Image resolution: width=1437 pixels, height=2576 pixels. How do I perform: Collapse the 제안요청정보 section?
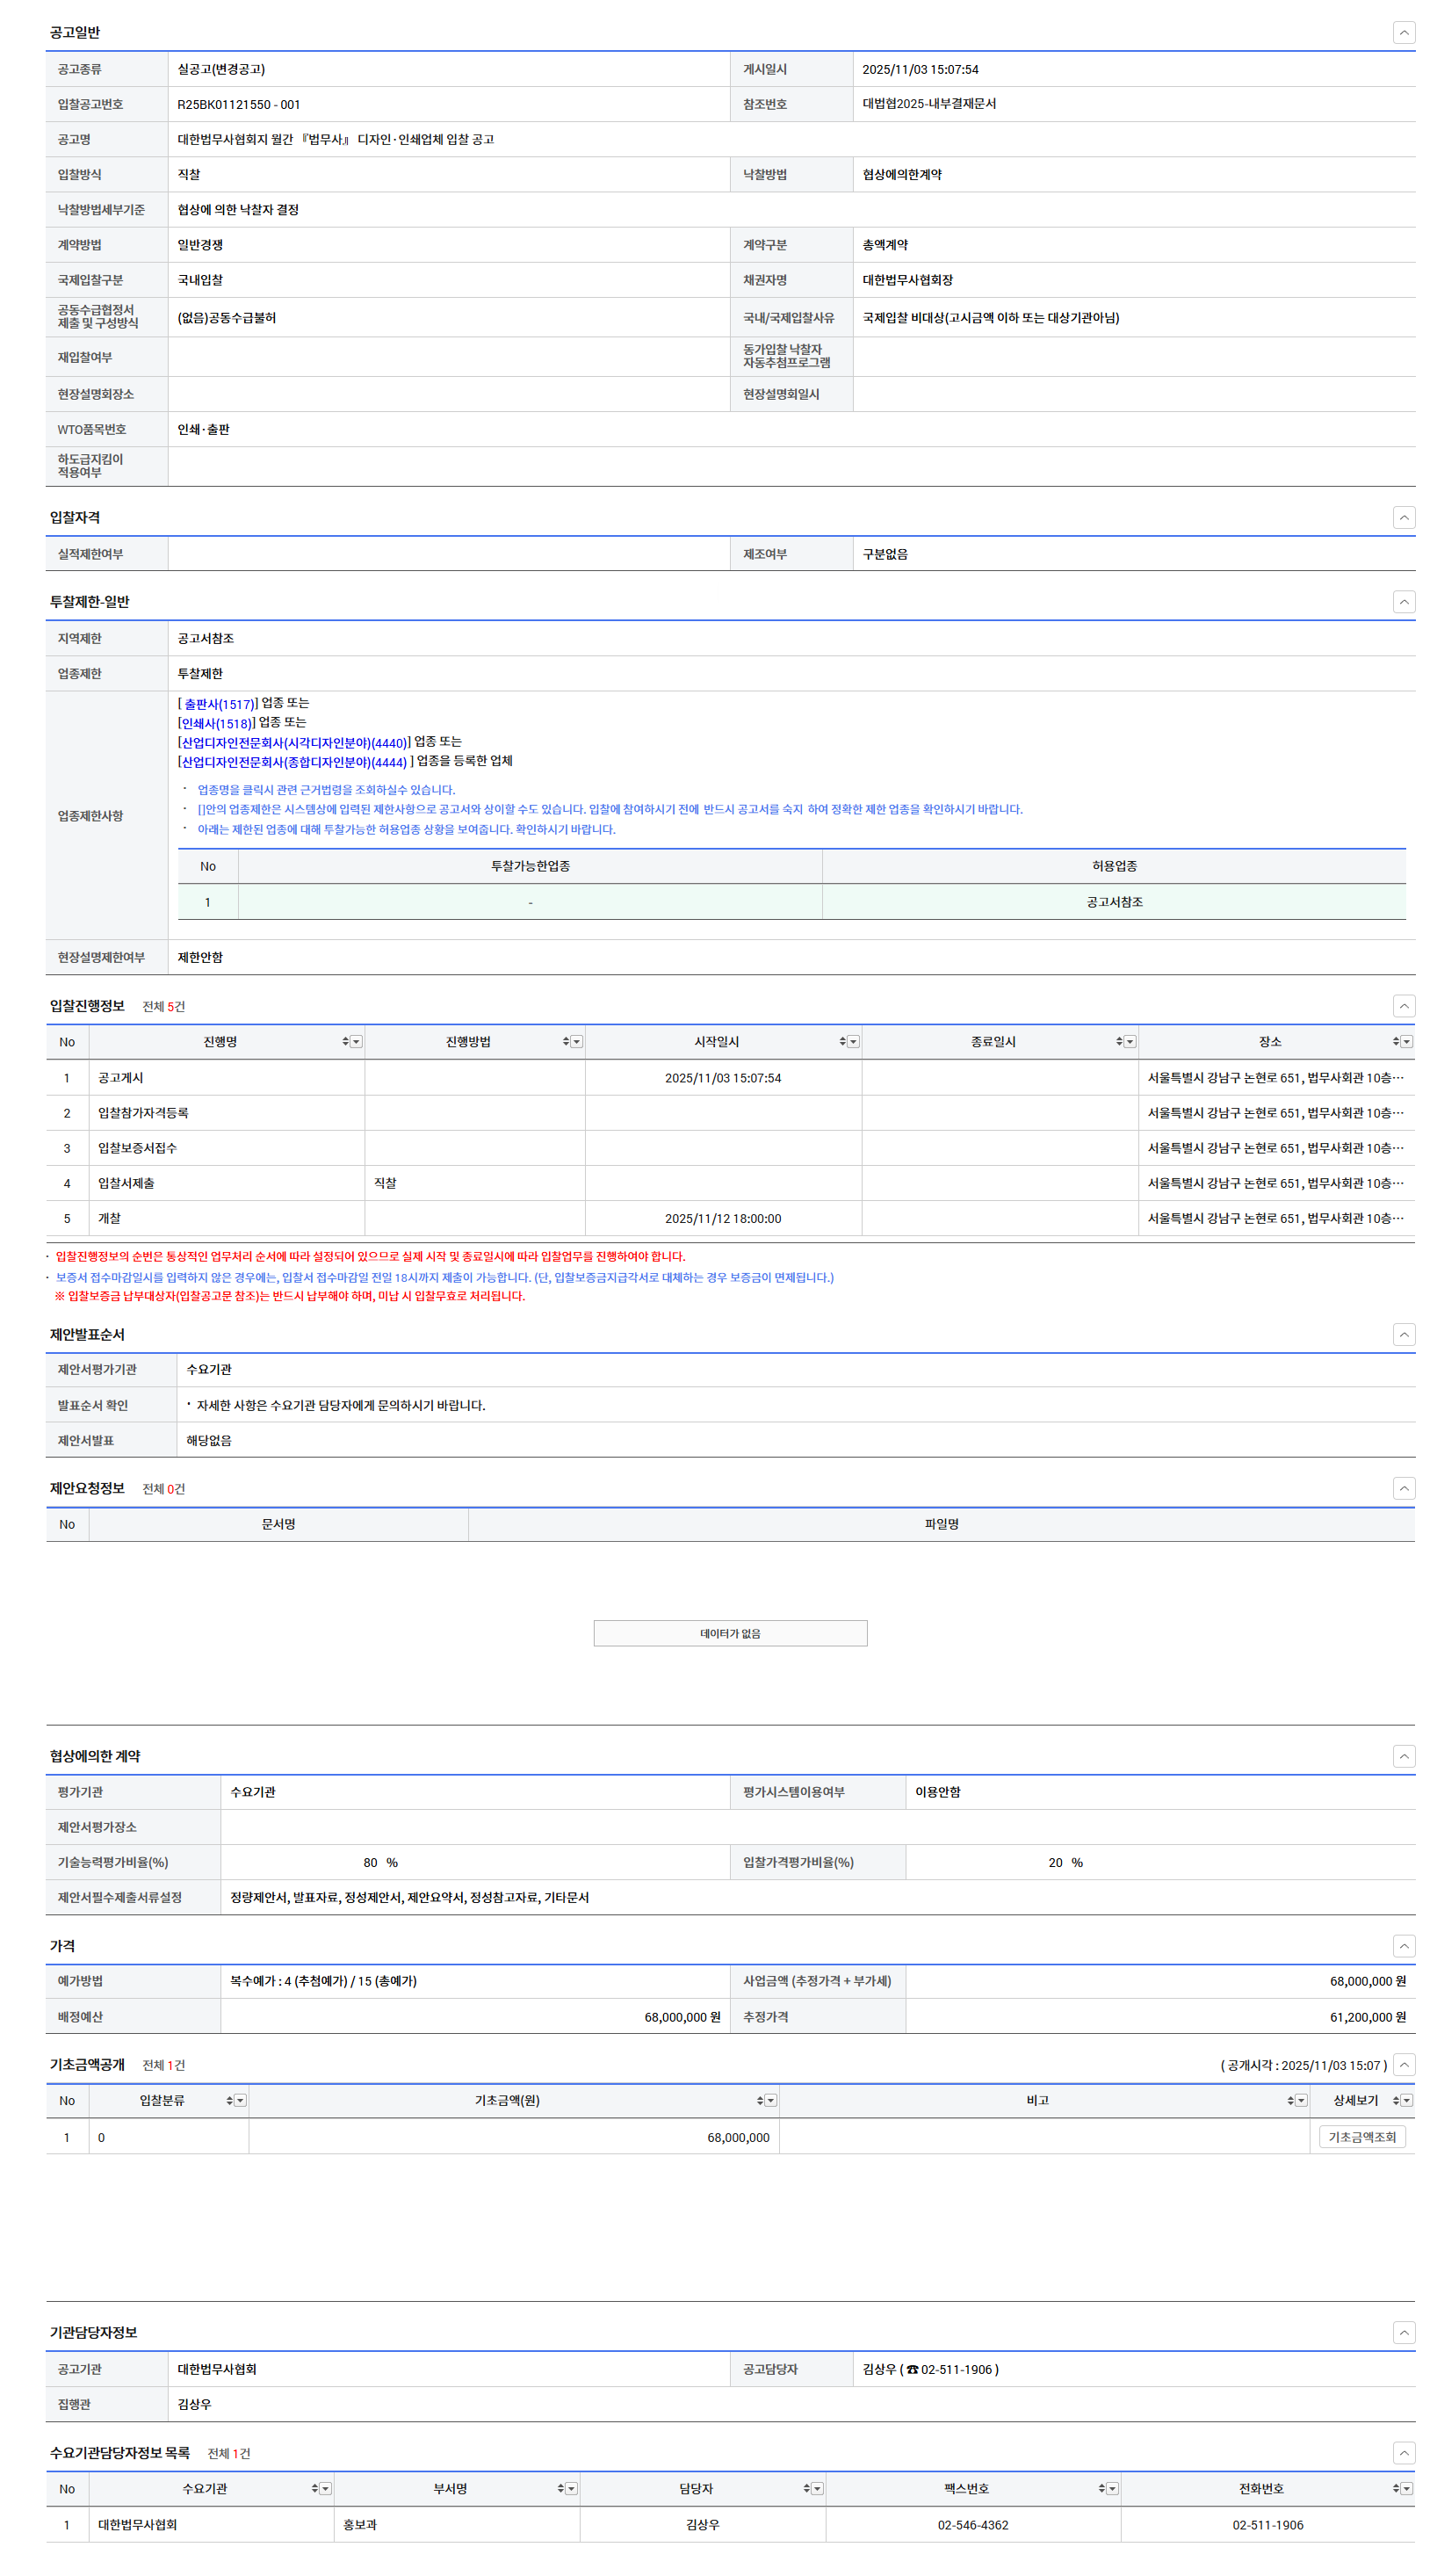1403,1488
